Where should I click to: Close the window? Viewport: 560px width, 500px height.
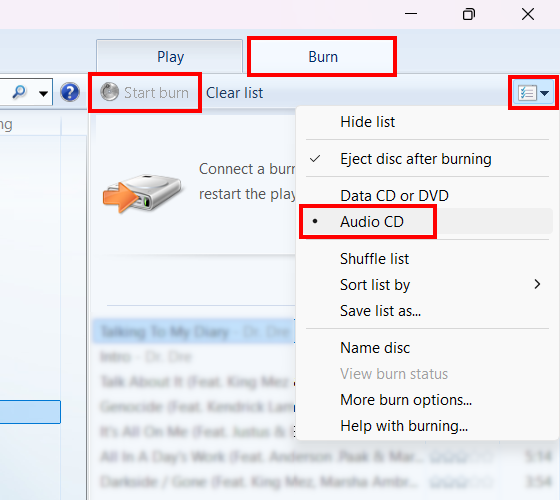click(x=528, y=14)
